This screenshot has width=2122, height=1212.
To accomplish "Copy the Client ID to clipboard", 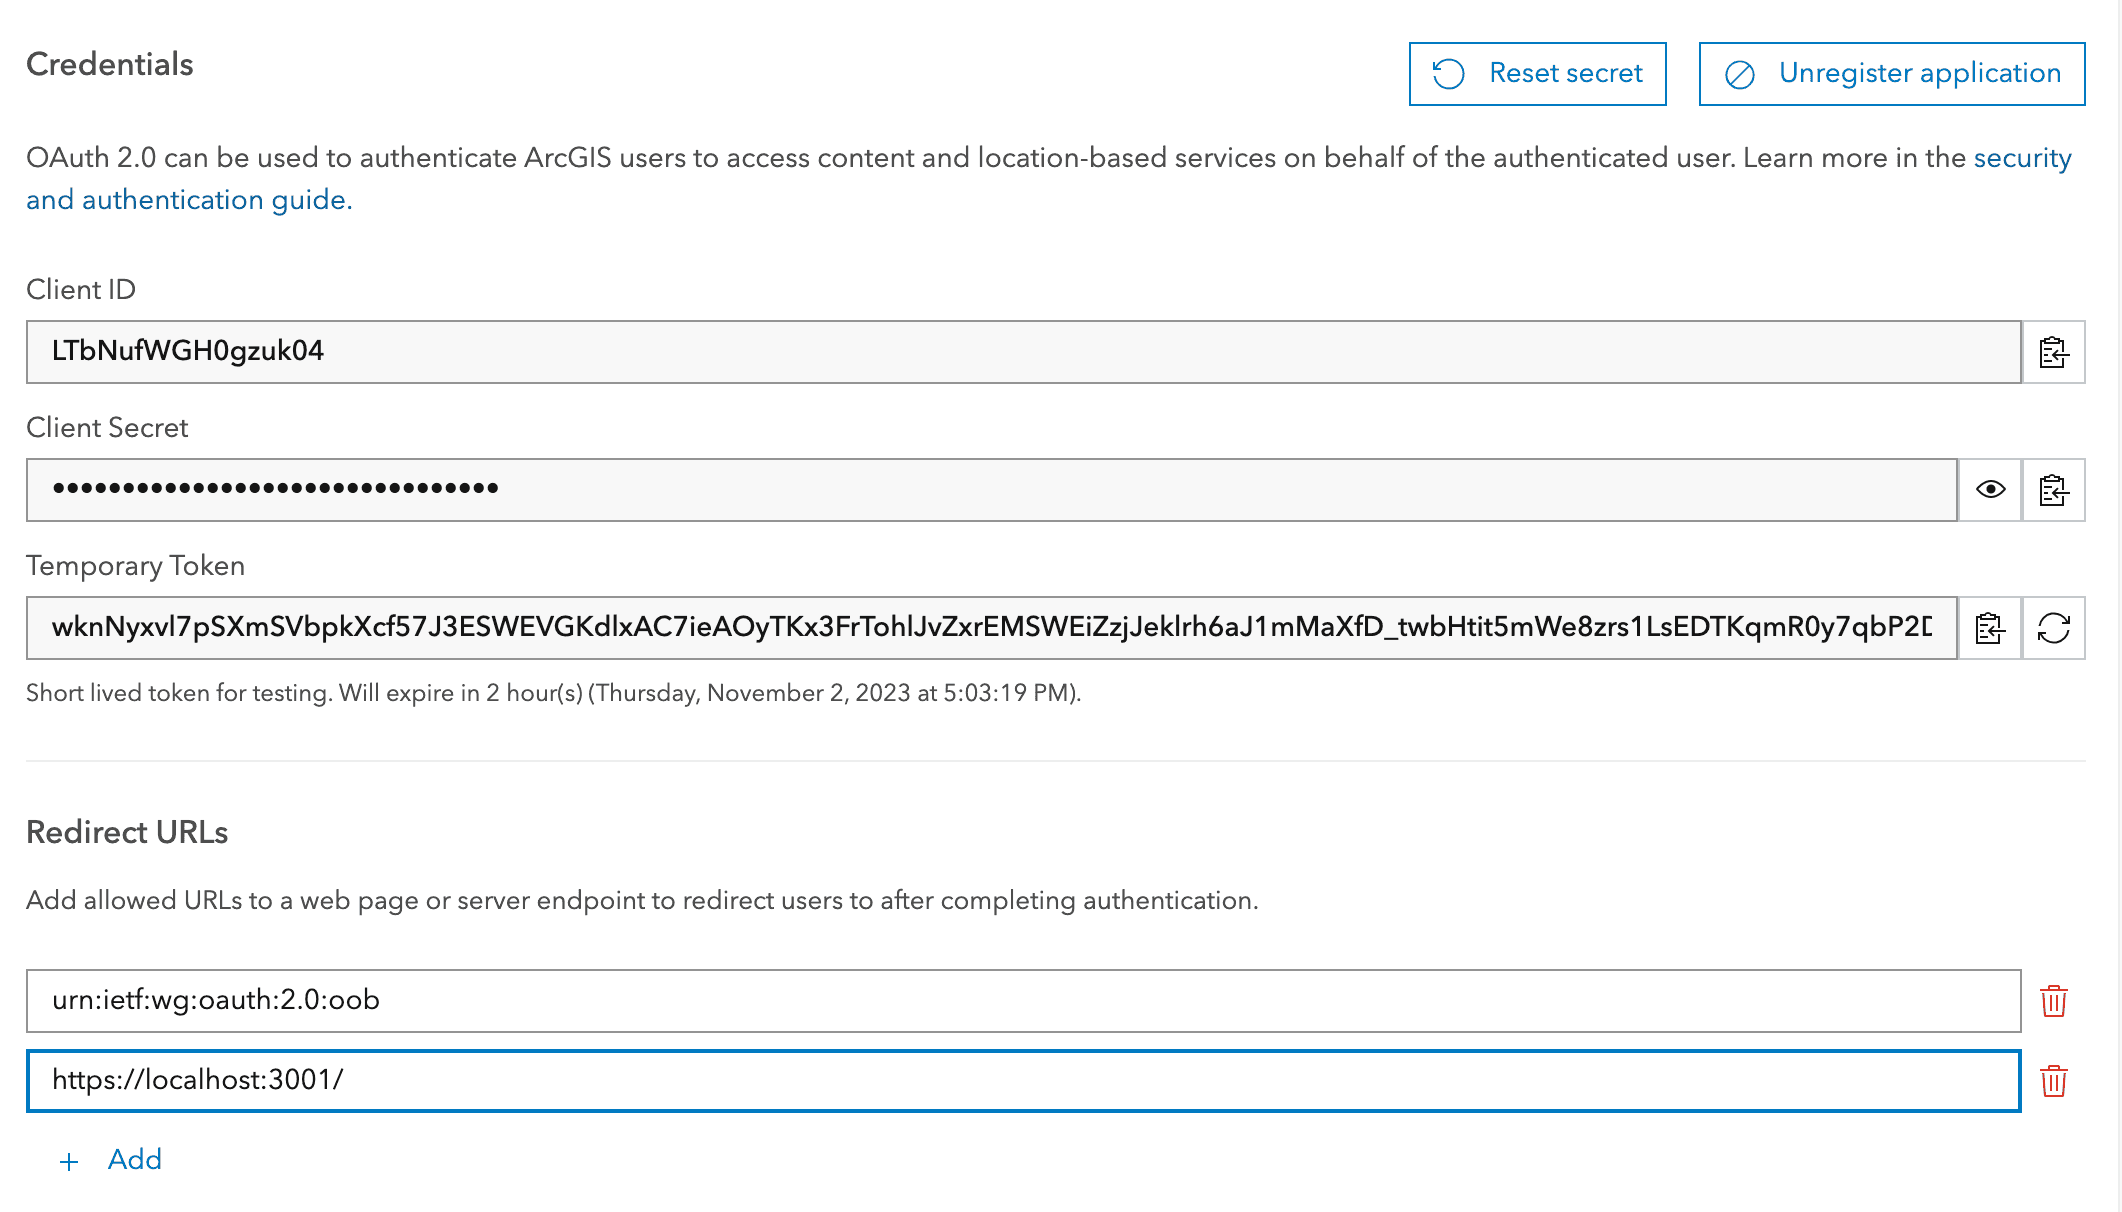I will pyautogui.click(x=2053, y=352).
